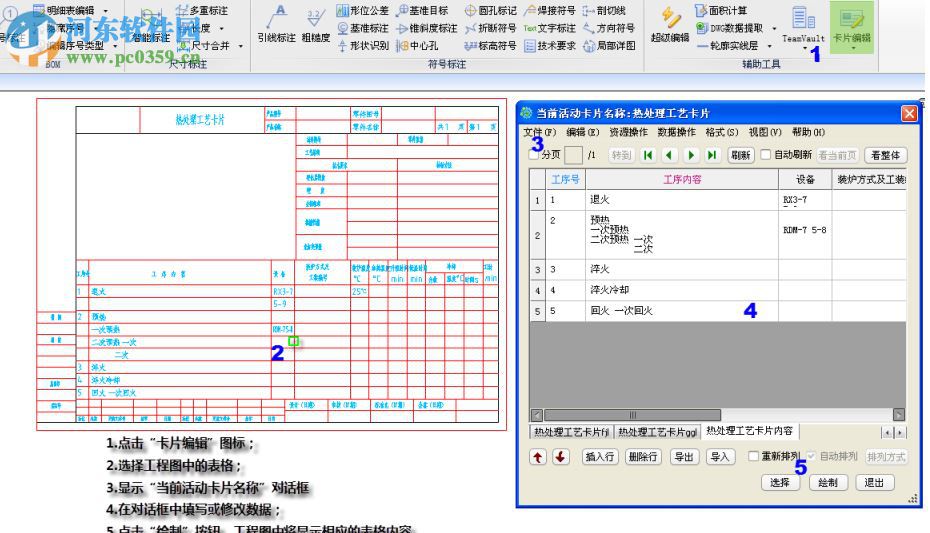Click the 绘制 draw button

[x=827, y=483]
